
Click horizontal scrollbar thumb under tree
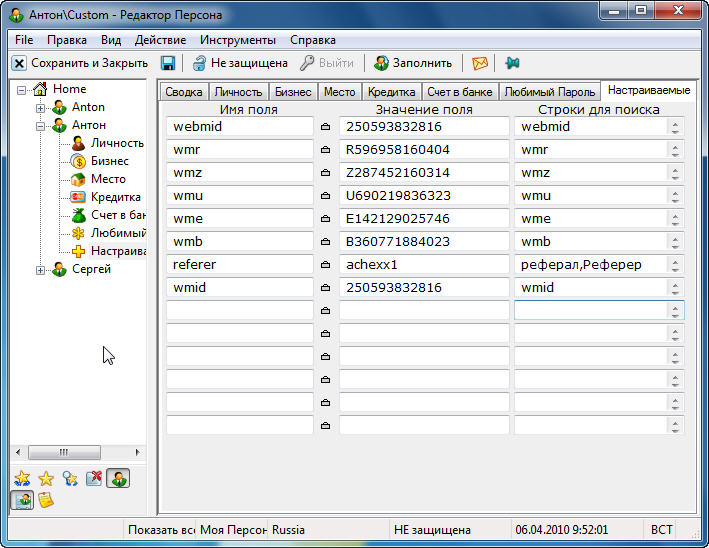64,452
